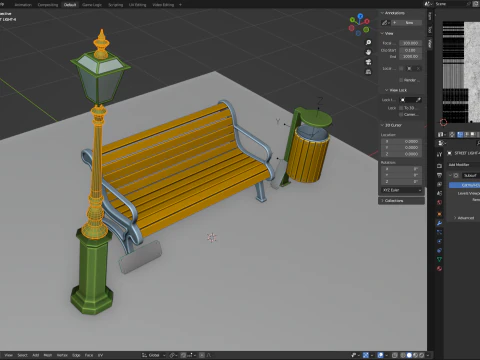The height and width of the screenshot is (360, 480).
Task: Click the hand pan view icon
Action: (368, 52)
